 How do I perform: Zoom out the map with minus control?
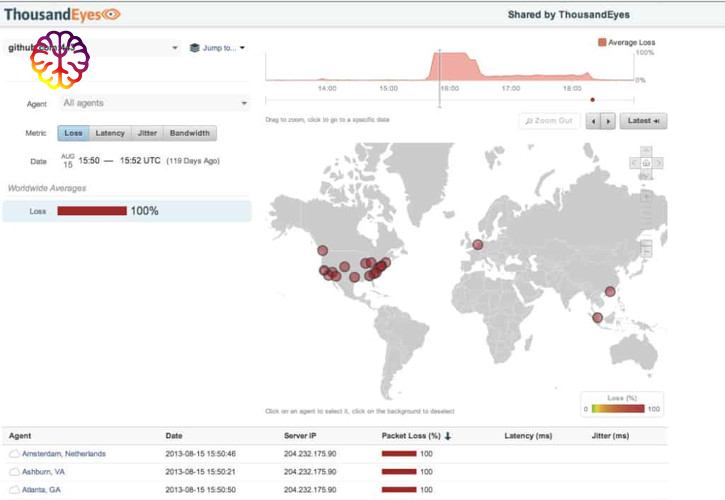click(646, 251)
